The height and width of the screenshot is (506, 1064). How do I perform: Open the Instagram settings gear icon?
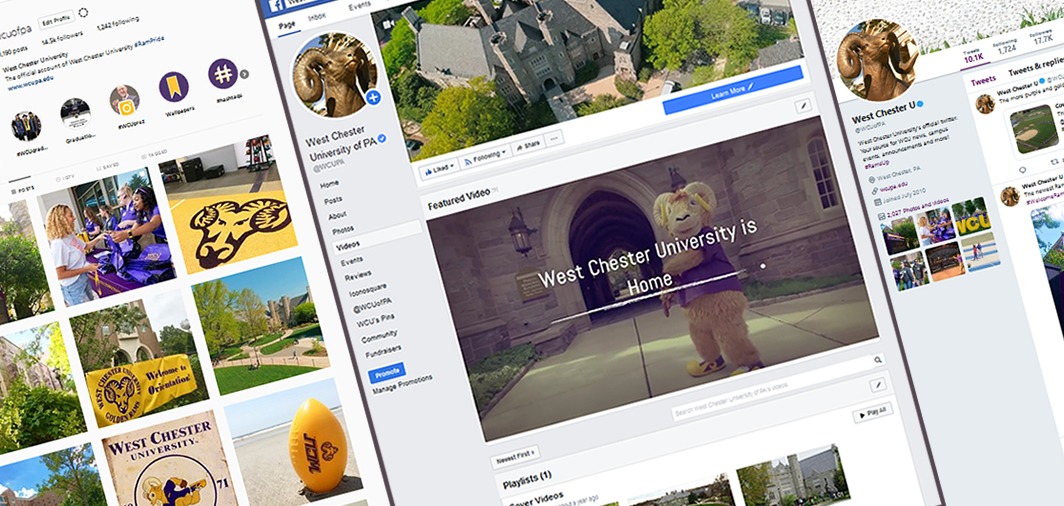[x=84, y=12]
